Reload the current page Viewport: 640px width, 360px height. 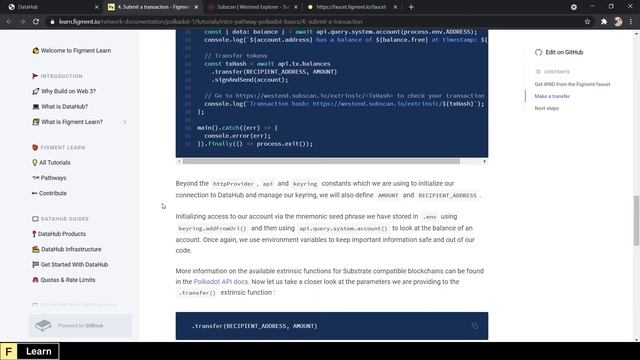pos(36,22)
